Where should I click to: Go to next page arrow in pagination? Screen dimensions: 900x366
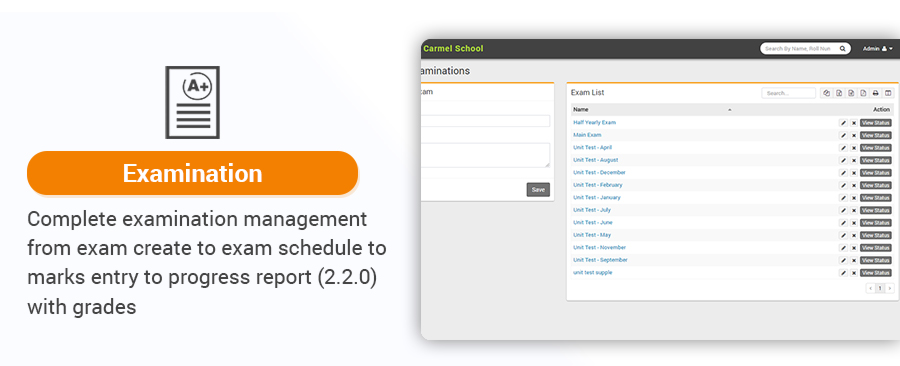890,289
